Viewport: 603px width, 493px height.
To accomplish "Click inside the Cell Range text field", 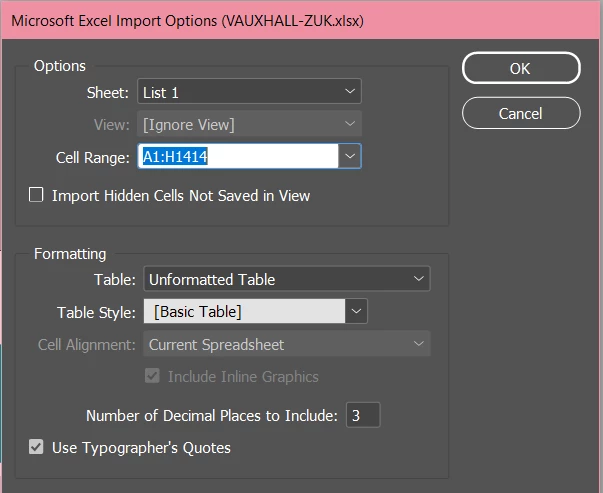I will (238, 156).
